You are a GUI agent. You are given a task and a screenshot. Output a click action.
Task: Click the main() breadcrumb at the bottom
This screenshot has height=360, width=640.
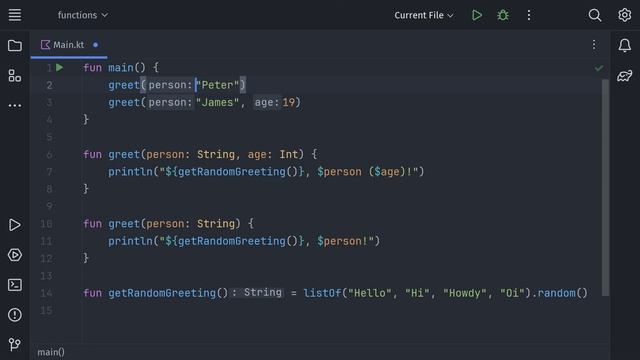click(51, 352)
